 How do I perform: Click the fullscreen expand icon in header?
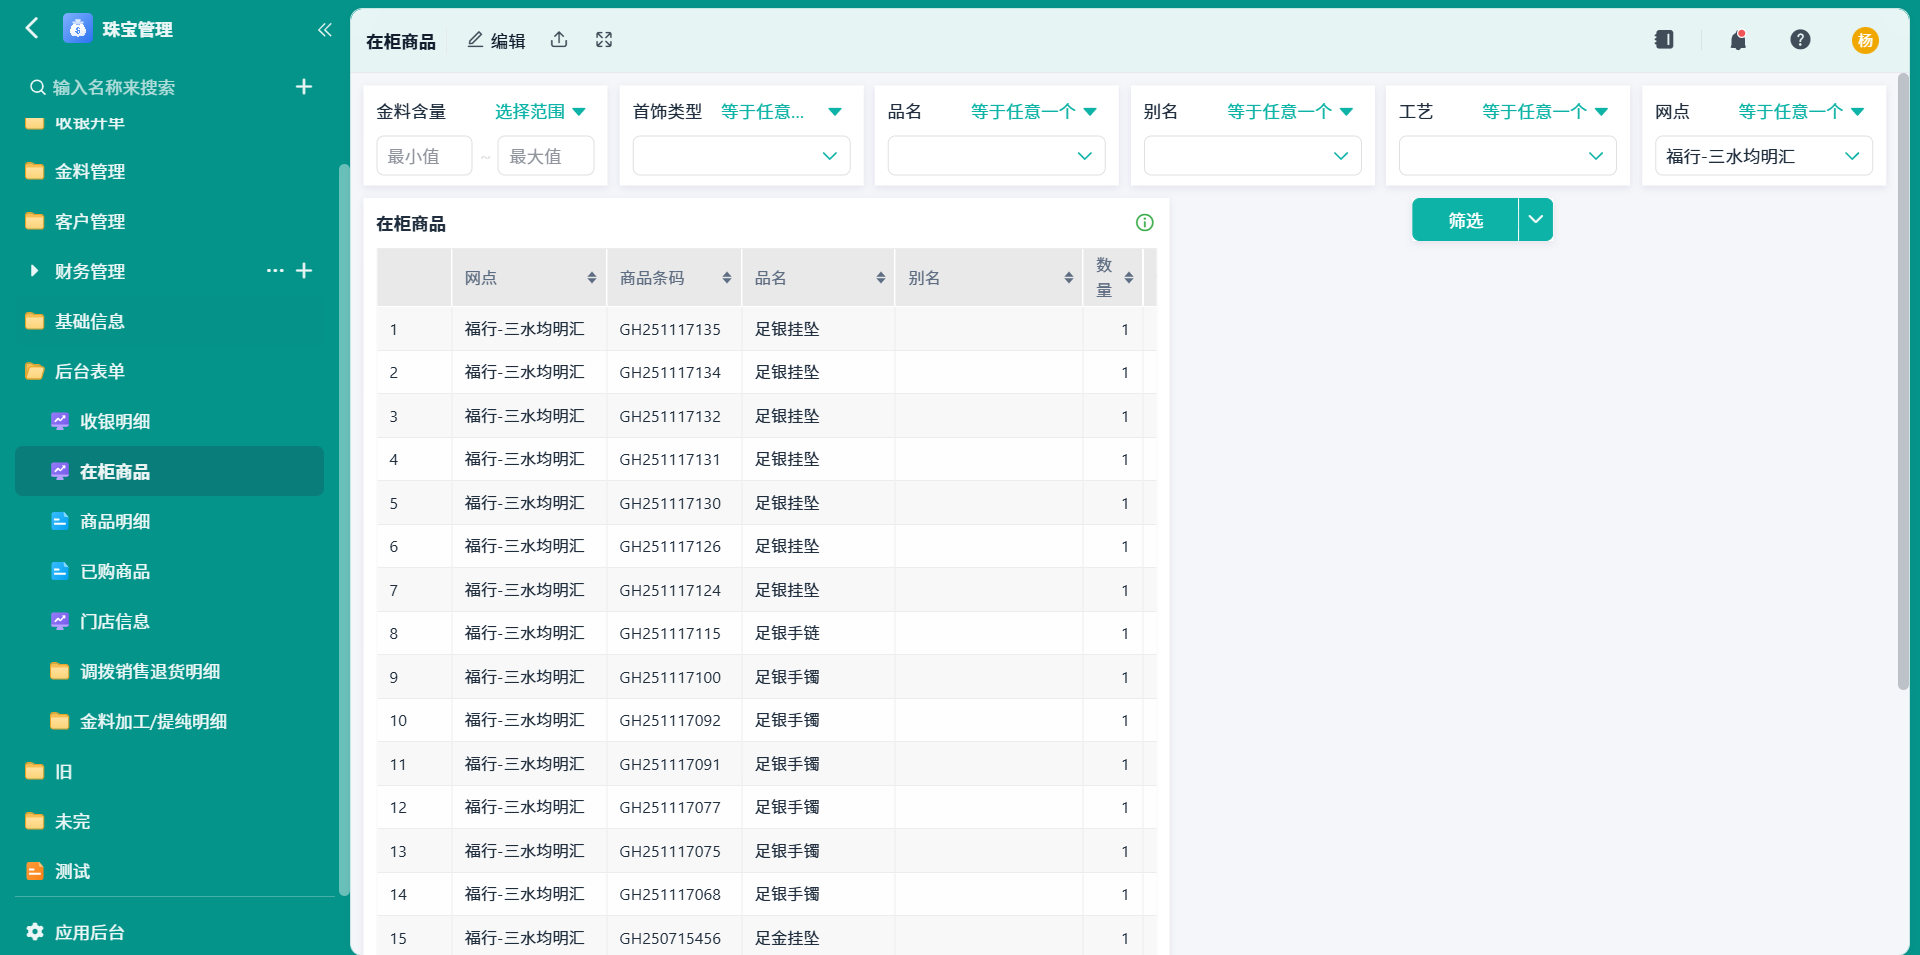(604, 40)
